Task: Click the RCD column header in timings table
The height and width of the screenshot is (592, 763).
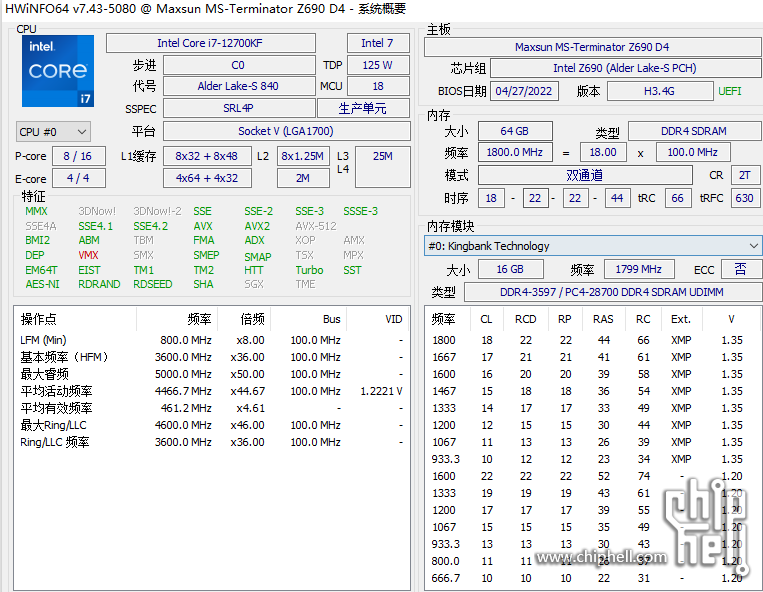Action: pyautogui.click(x=526, y=319)
